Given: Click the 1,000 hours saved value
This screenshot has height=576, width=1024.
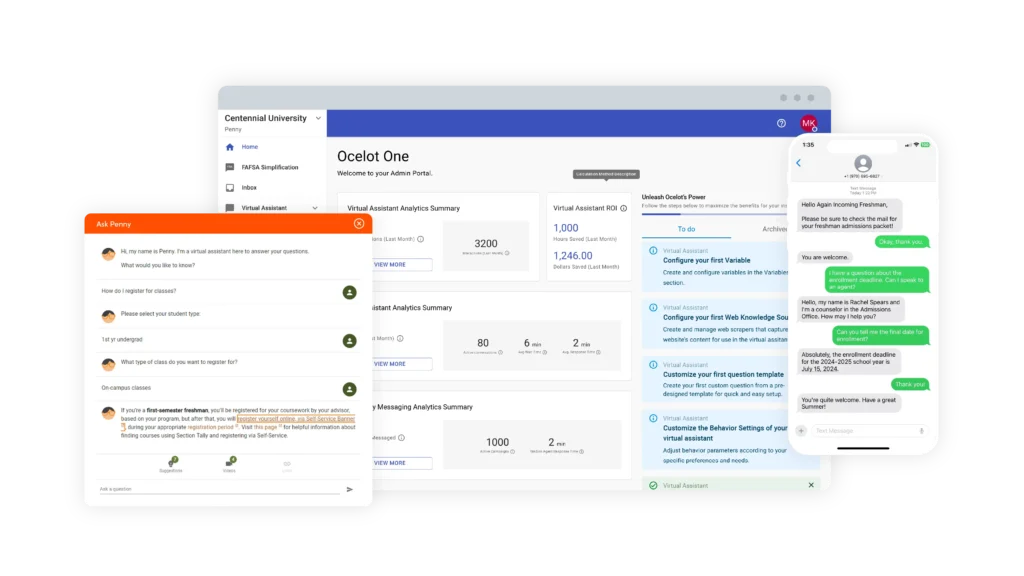Looking at the screenshot, I should coord(566,228).
